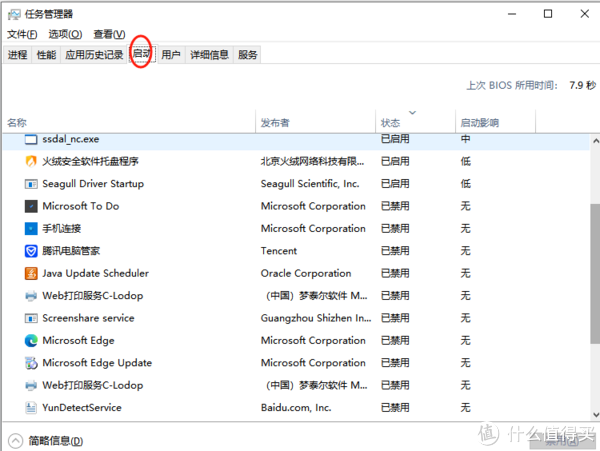The height and width of the screenshot is (451, 600).
Task: Click the Microsoft To Do icon
Action: coord(31,206)
